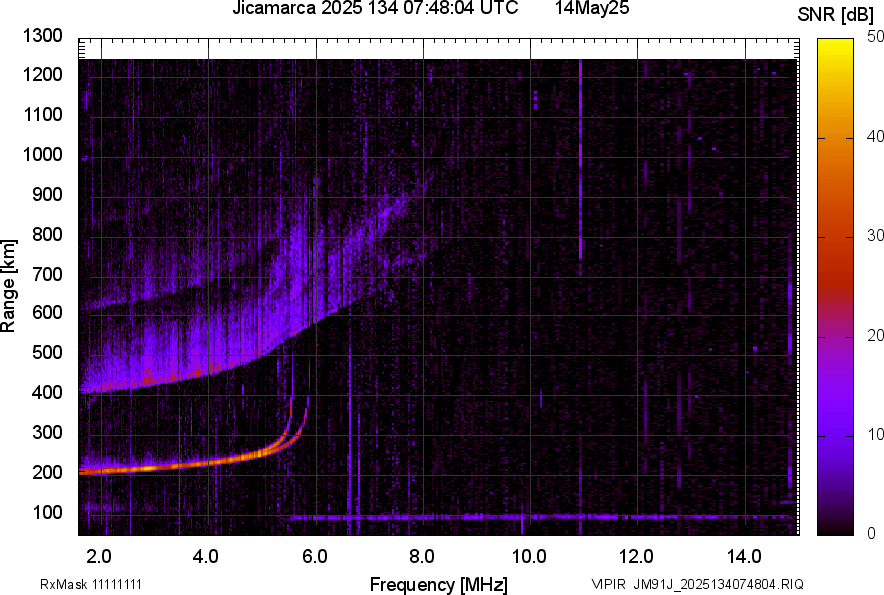The width and height of the screenshot is (884, 595).
Task: Click the 40 dB colorbar tick label
Action: point(875,136)
